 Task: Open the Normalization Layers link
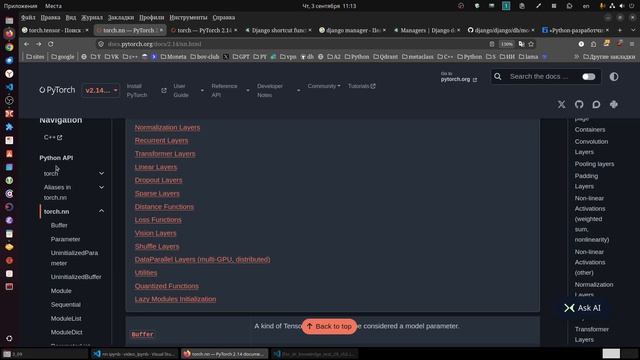click(x=167, y=127)
